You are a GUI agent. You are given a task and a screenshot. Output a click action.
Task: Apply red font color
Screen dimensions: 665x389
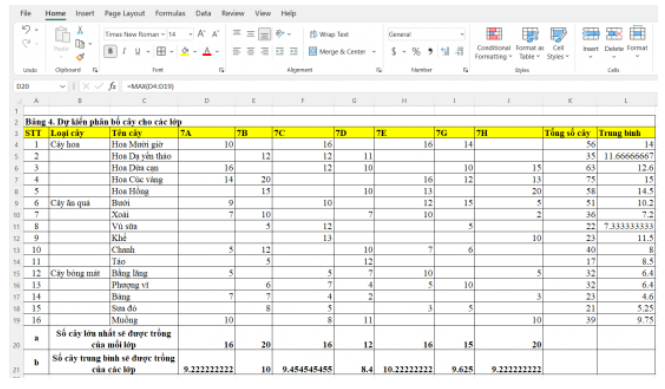click(x=207, y=52)
